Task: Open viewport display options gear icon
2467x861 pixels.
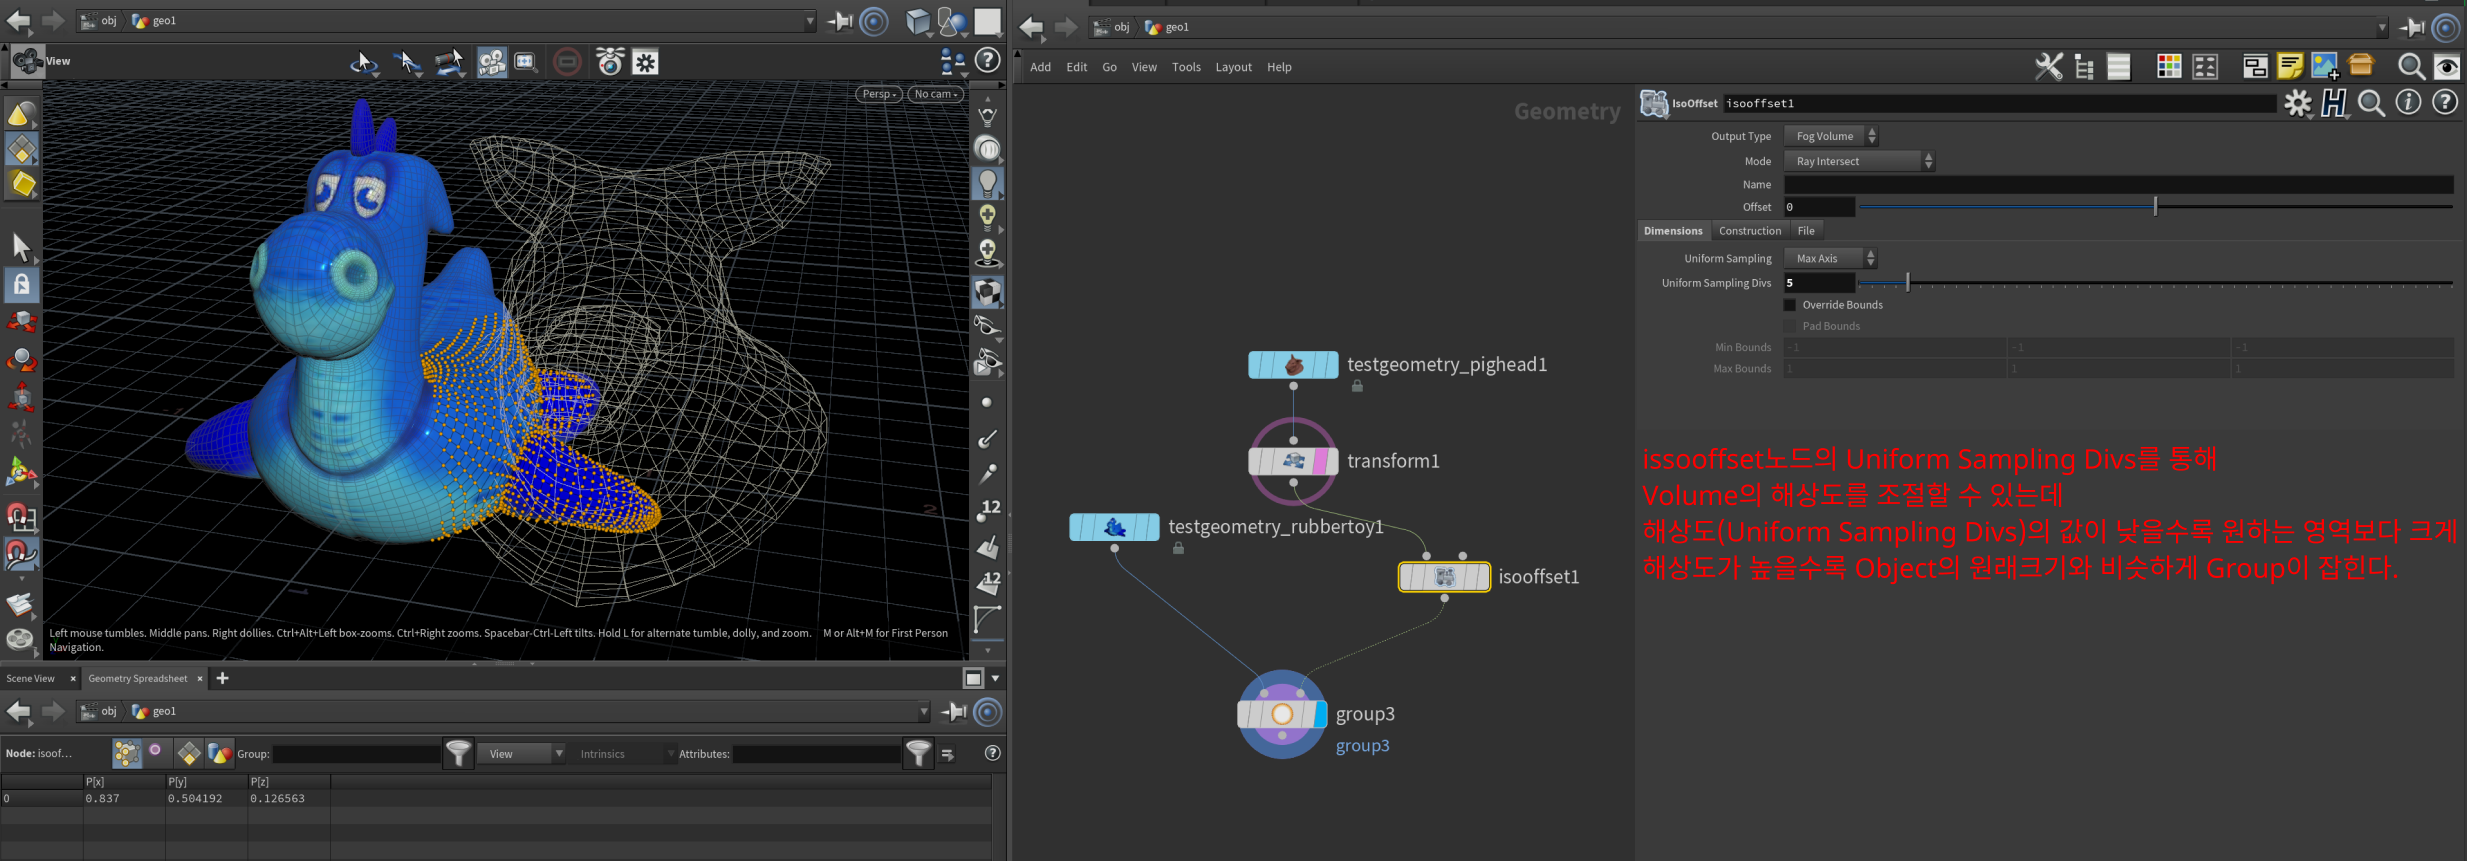Action: click(645, 63)
